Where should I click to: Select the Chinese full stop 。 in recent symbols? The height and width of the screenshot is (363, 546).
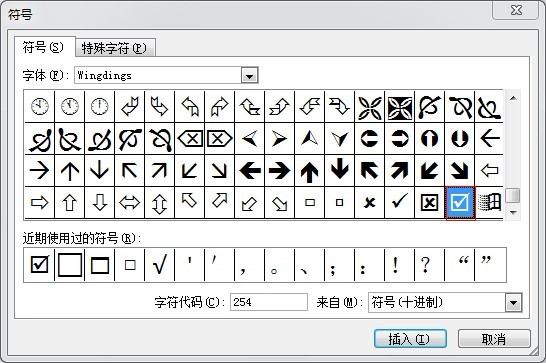(x=280, y=265)
